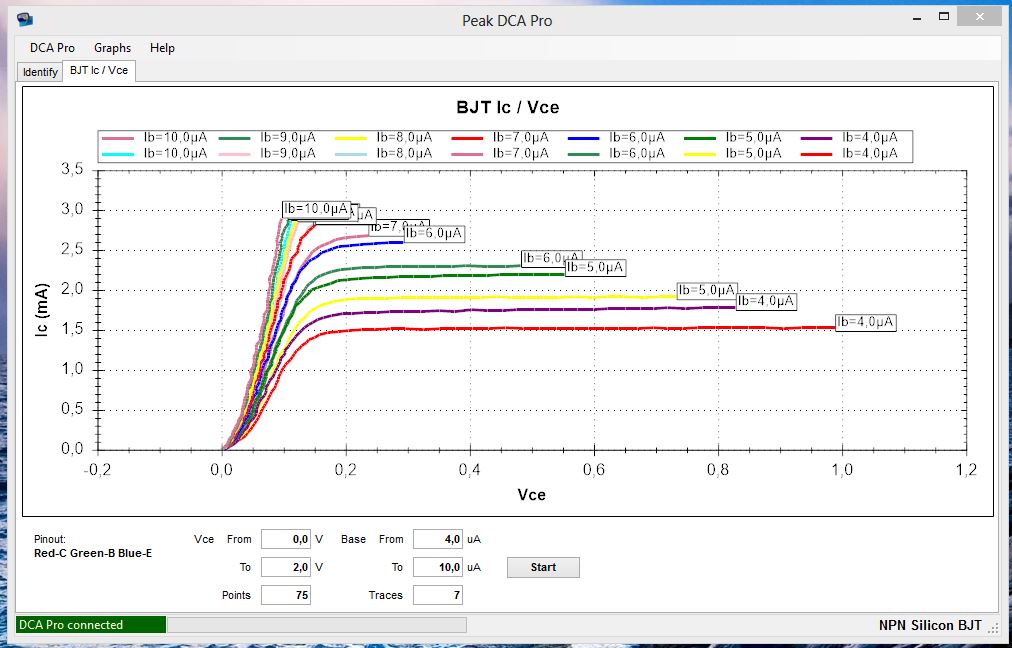Viewport: 1012px width, 648px height.
Task: Click the Start button
Action: [543, 567]
